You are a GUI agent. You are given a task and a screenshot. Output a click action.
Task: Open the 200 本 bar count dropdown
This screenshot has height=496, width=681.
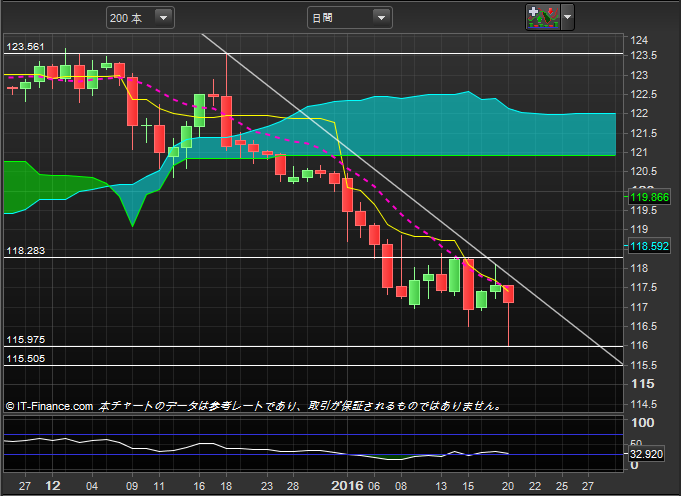click(140, 18)
